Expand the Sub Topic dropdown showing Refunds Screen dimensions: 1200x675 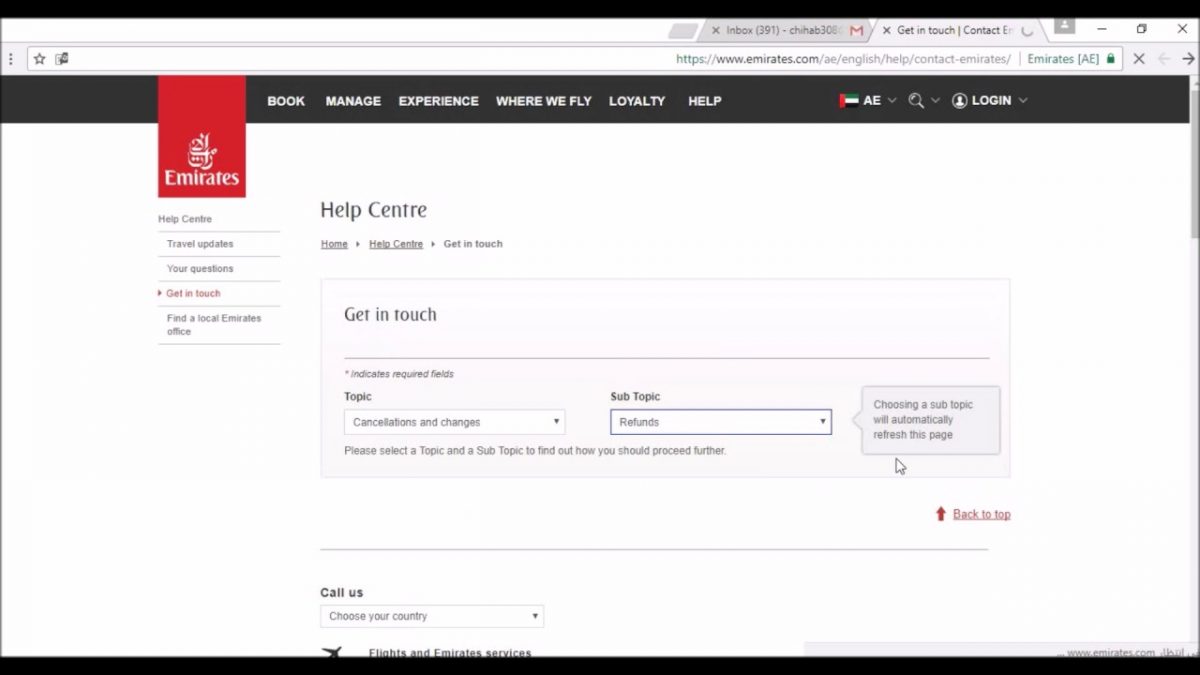click(721, 422)
